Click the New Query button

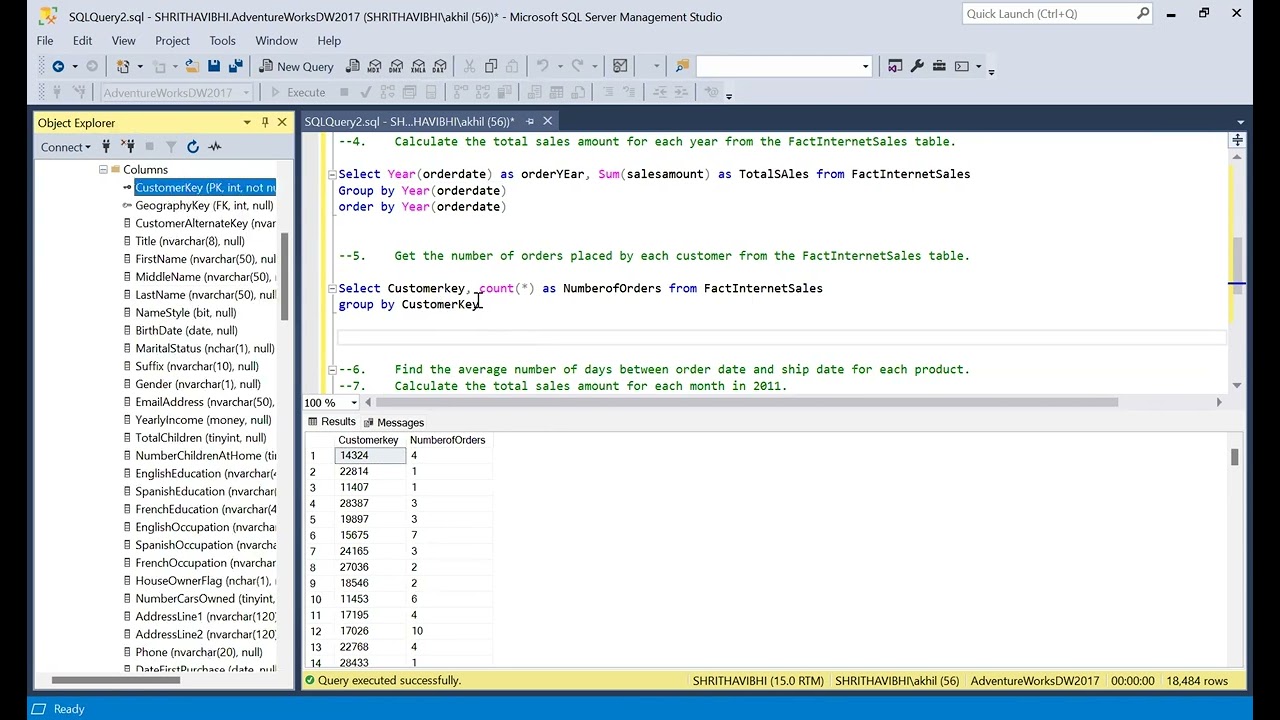click(x=296, y=66)
